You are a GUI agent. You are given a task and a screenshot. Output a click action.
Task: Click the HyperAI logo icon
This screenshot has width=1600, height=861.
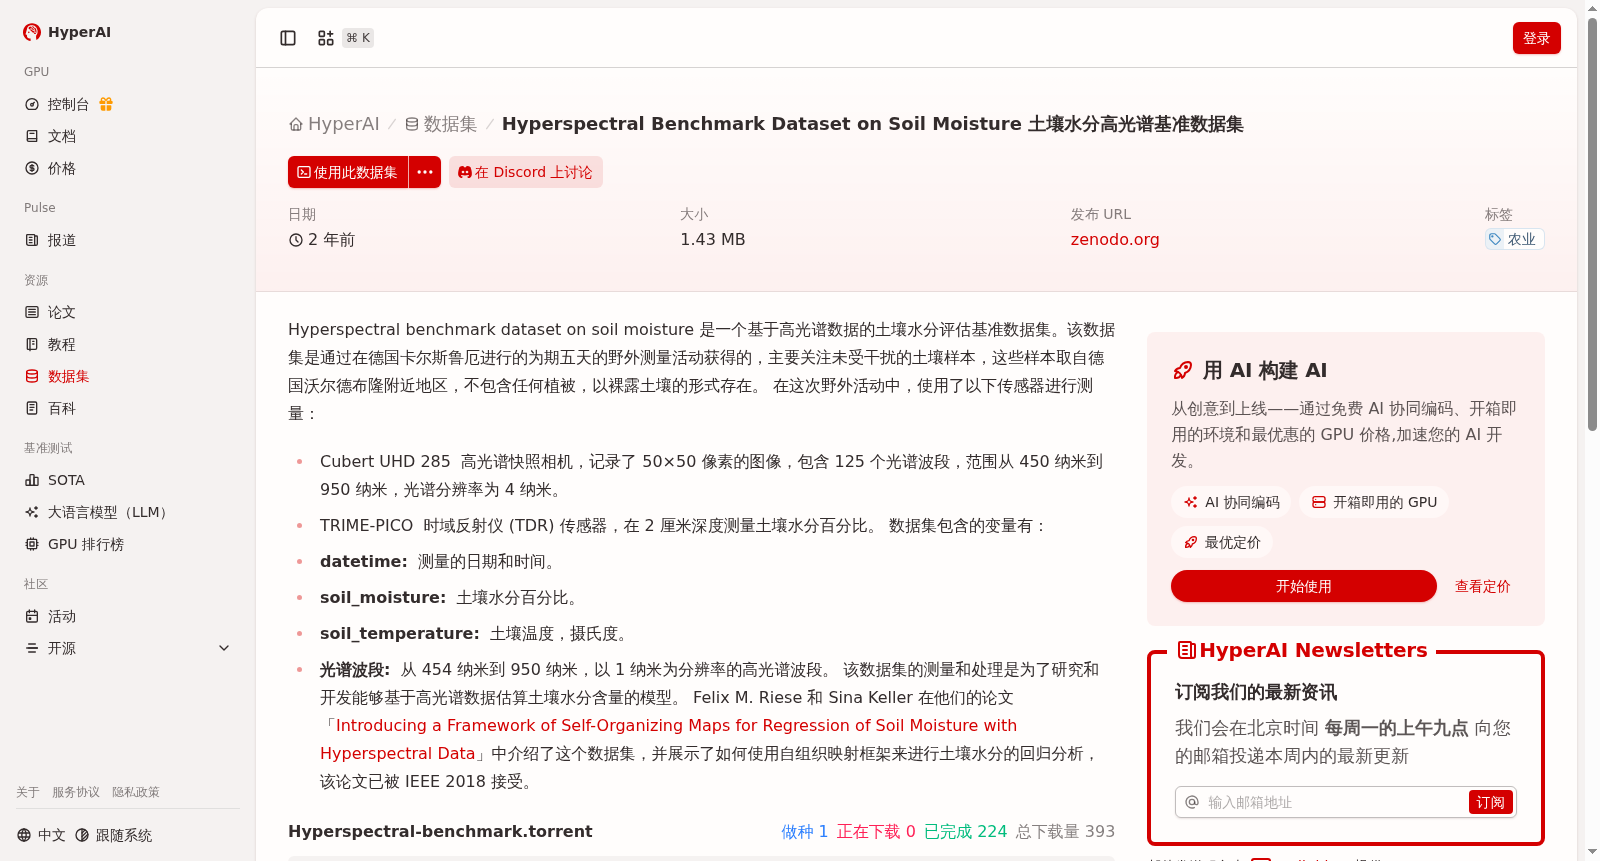[32, 32]
